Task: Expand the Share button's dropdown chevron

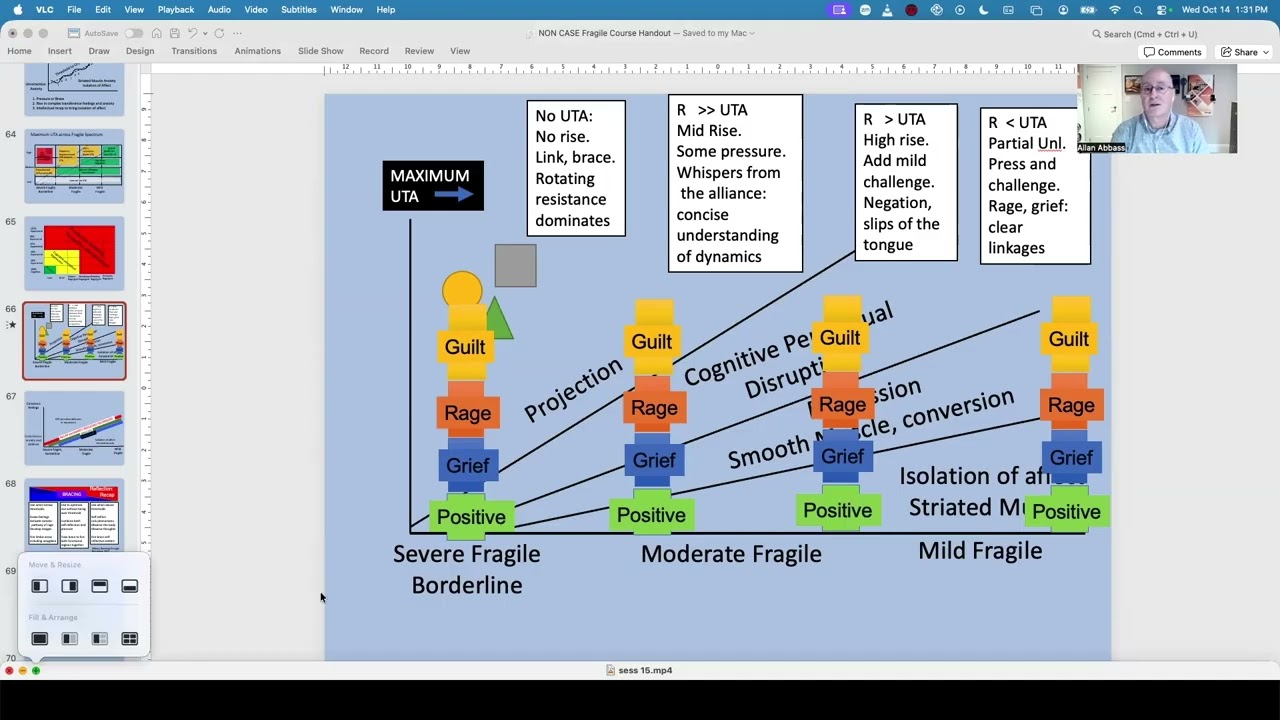Action: pyautogui.click(x=1266, y=52)
